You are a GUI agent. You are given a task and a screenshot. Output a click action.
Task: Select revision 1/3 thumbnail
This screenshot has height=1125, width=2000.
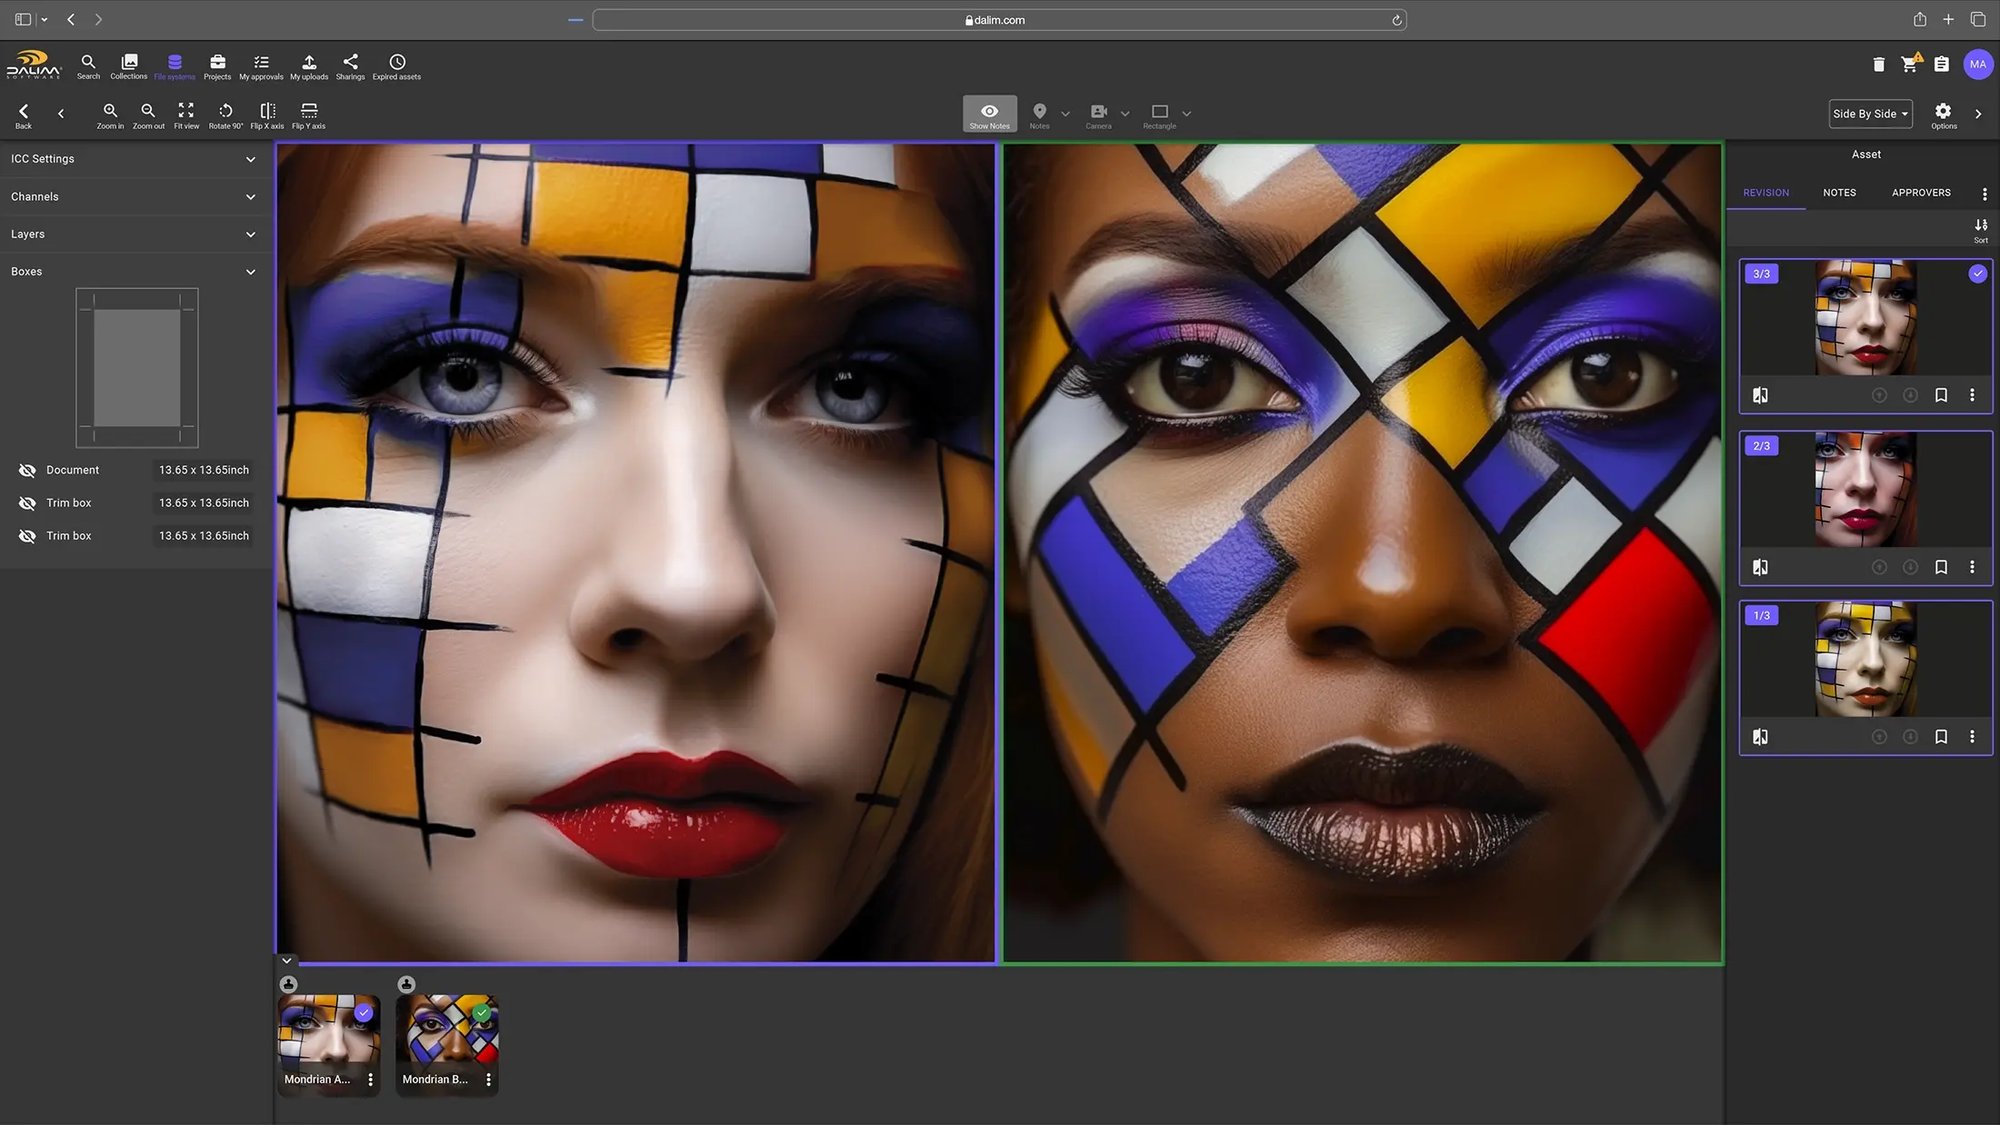pyautogui.click(x=1865, y=659)
